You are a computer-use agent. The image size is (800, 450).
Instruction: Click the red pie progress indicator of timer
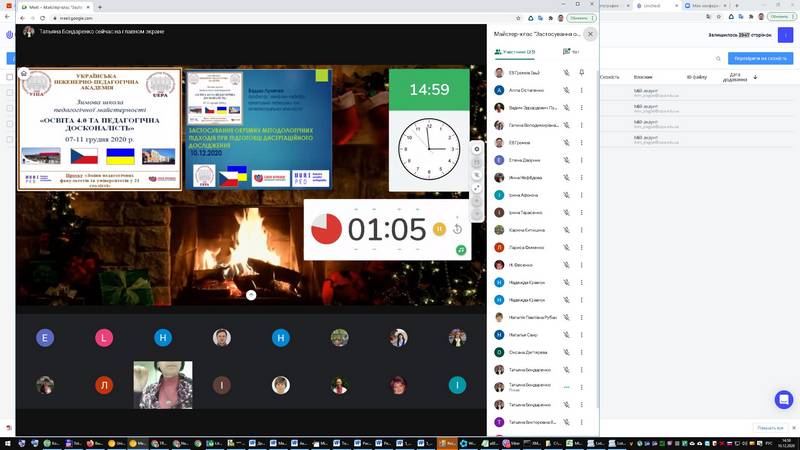point(326,229)
